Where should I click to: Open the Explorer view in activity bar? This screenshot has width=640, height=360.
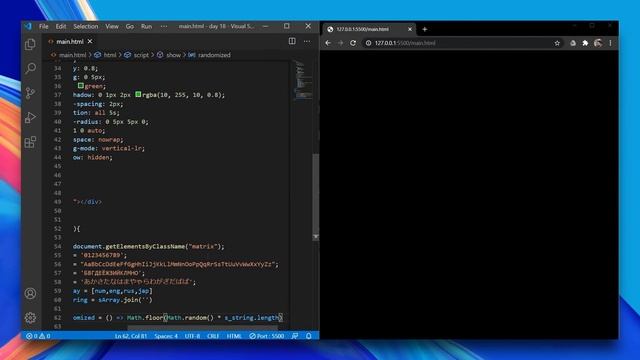[30, 44]
